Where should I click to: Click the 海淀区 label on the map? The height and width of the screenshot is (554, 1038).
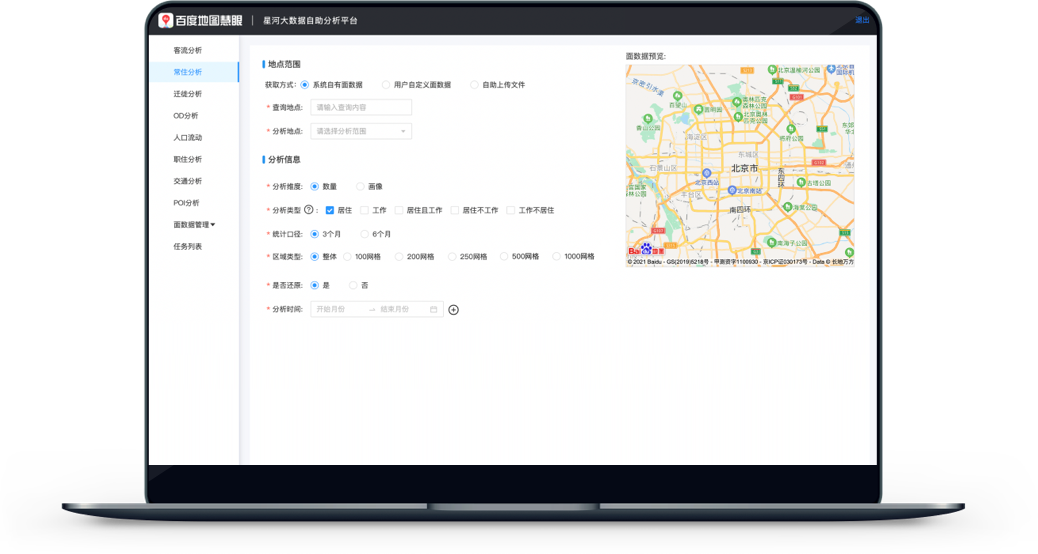click(x=696, y=136)
